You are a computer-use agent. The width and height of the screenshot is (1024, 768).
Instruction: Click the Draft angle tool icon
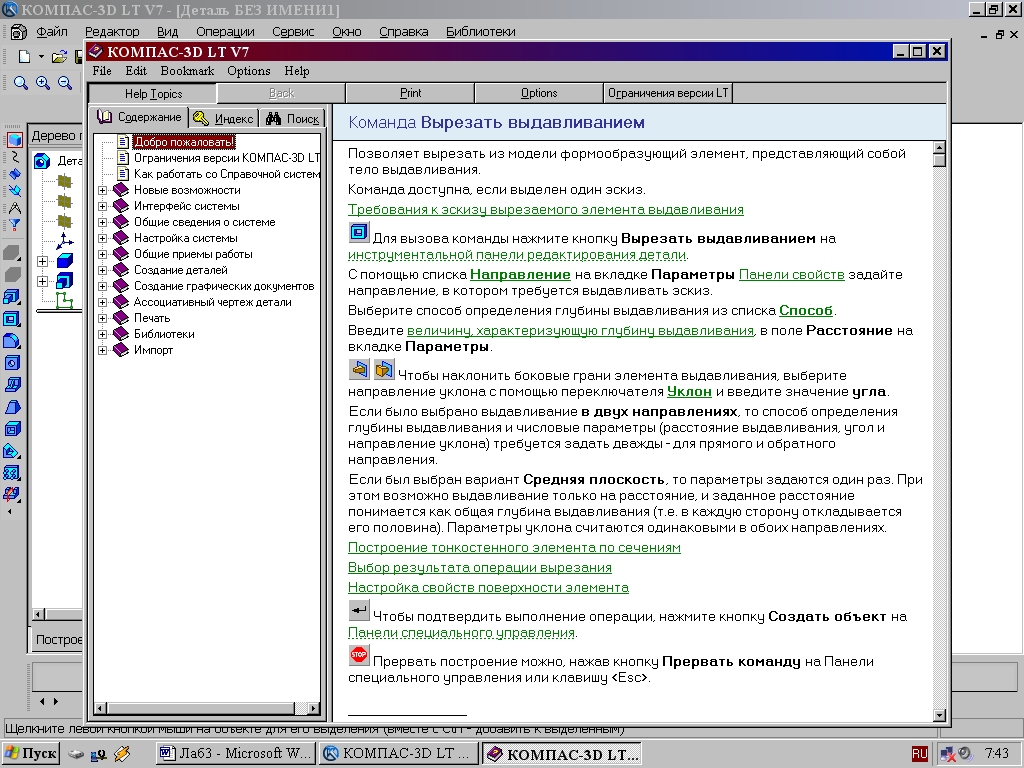(12, 408)
